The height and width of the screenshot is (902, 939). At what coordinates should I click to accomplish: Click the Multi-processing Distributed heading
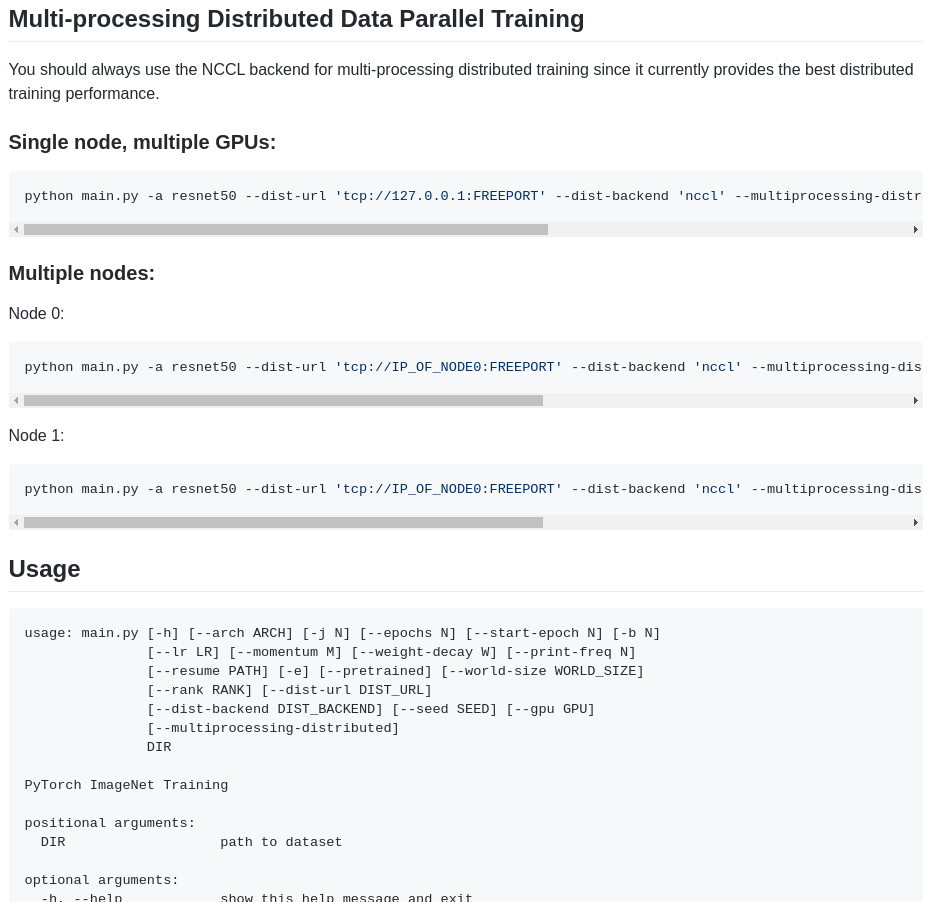point(296,19)
